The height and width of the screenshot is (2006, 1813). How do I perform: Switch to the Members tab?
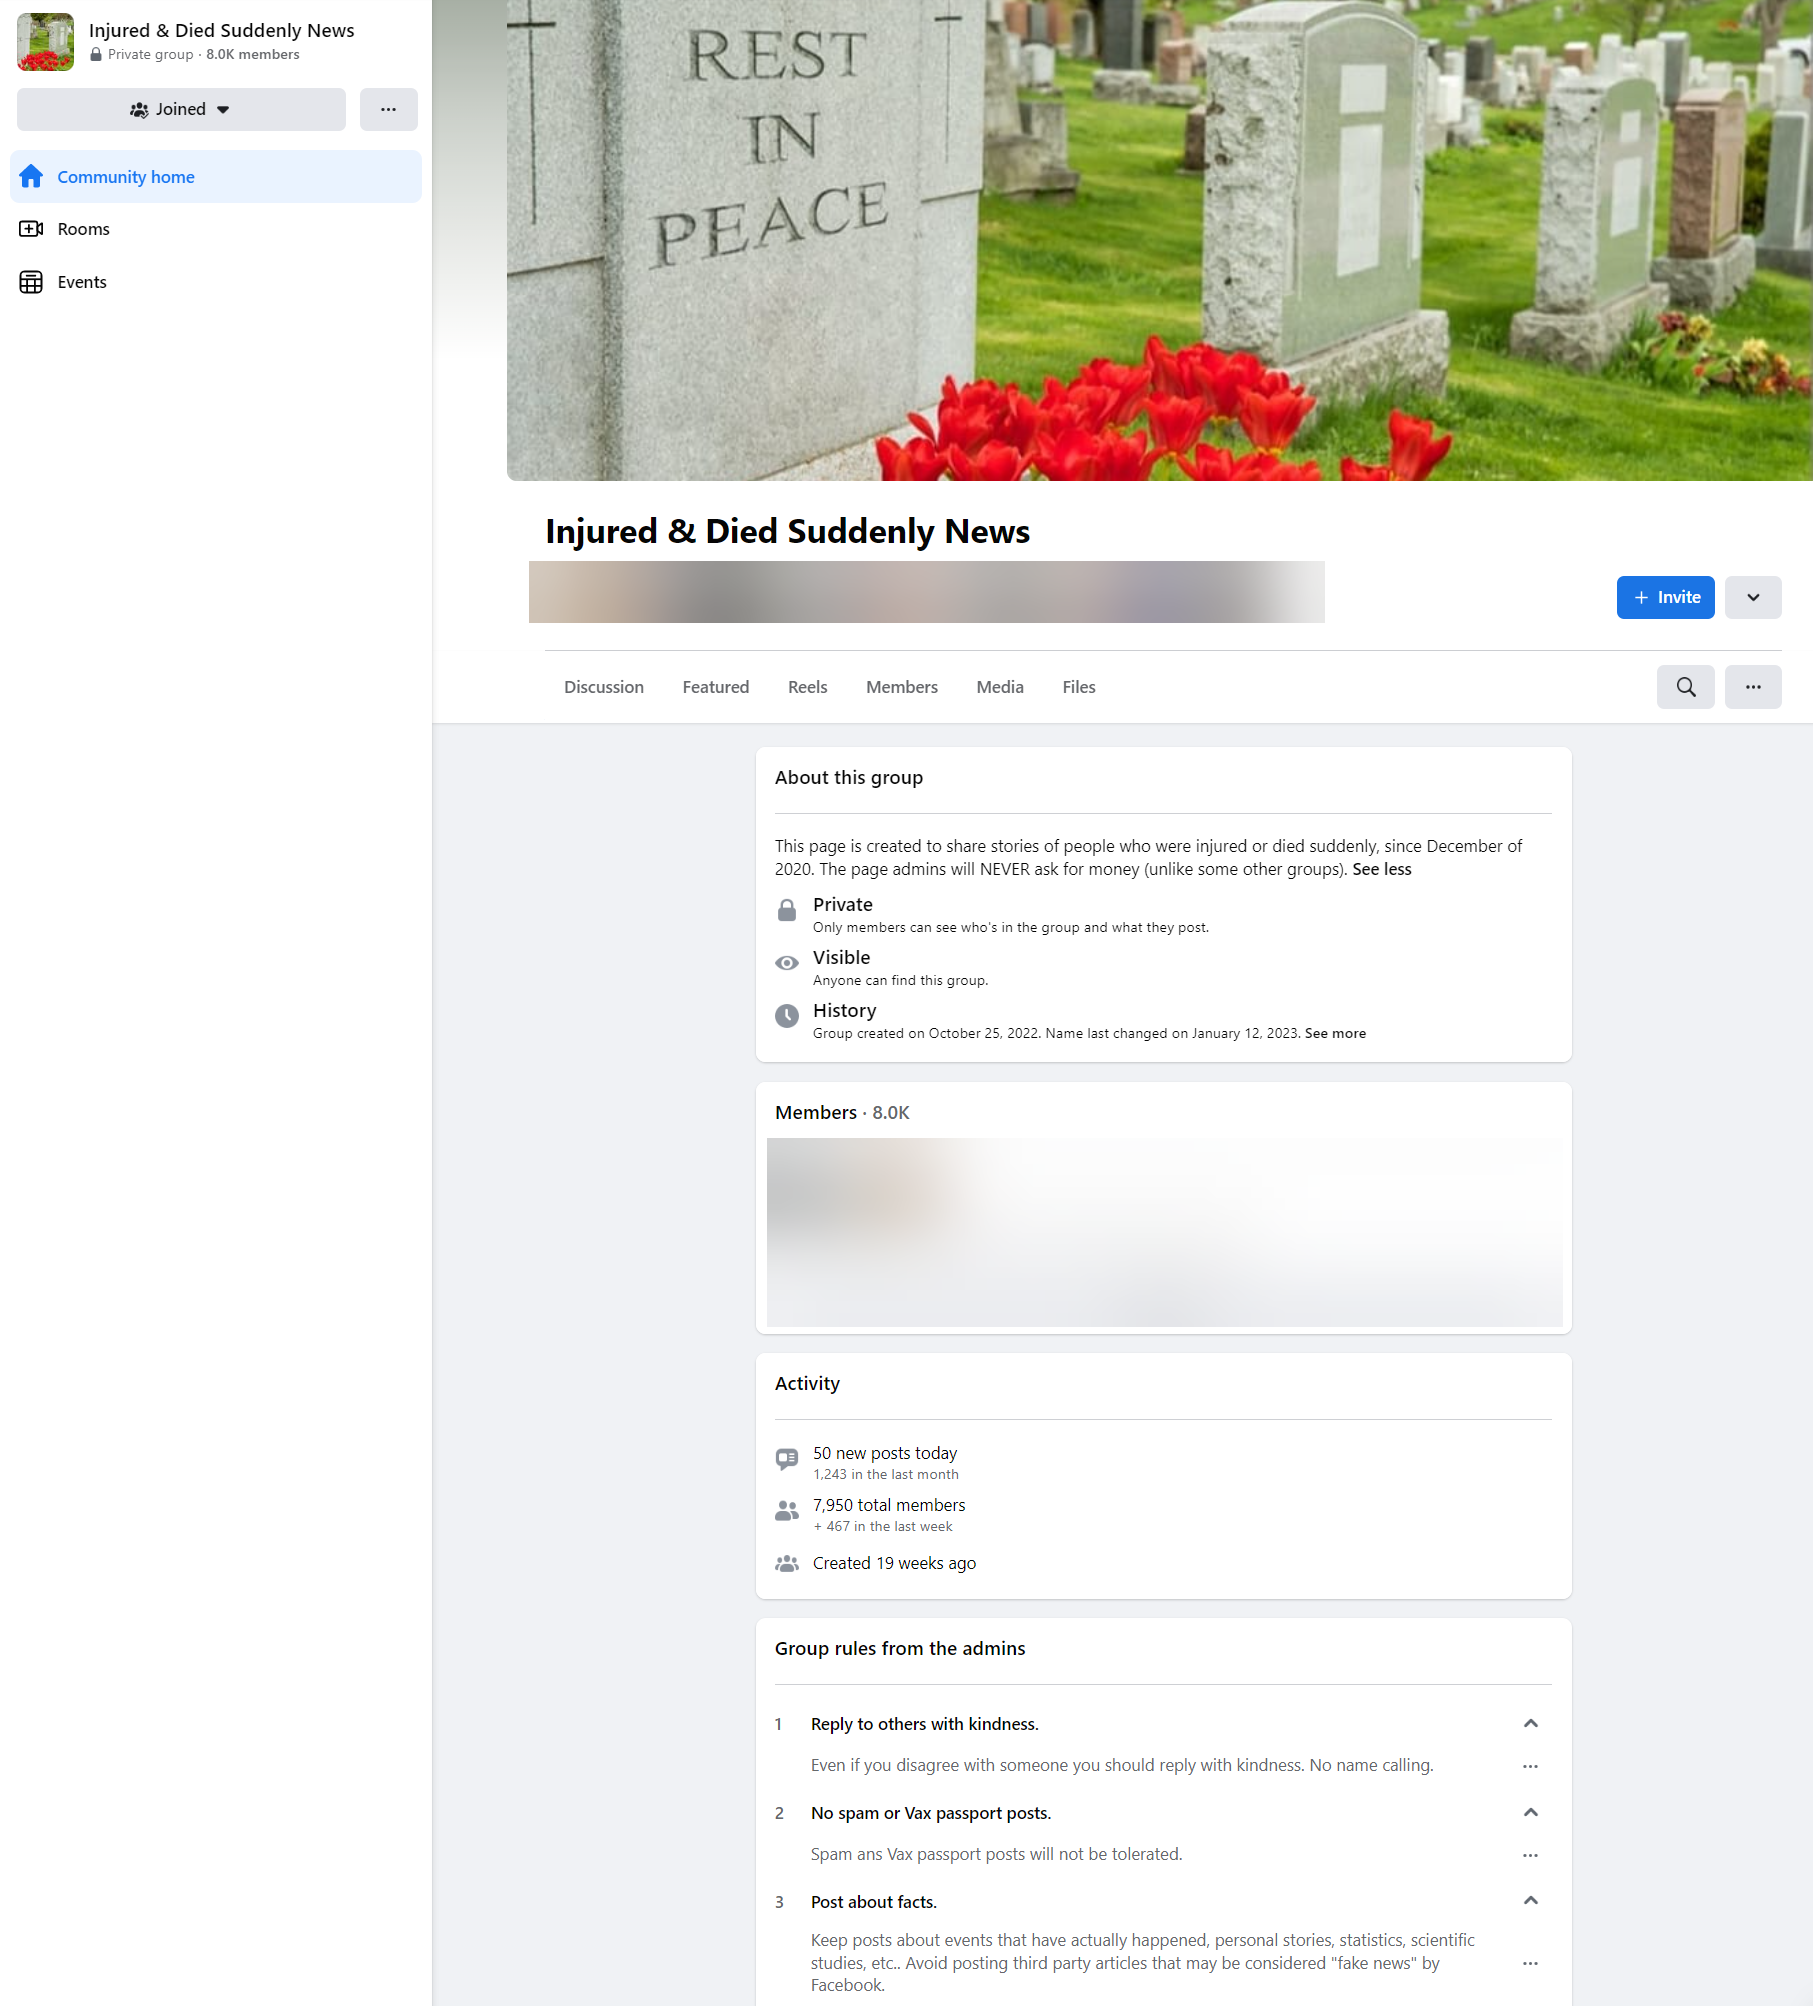click(x=901, y=687)
